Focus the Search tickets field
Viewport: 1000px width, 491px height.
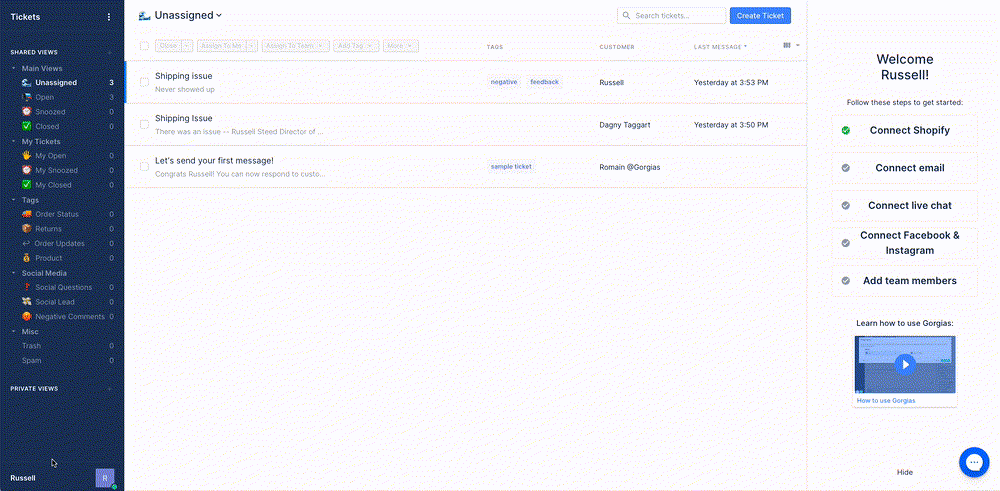pyautogui.click(x=672, y=15)
